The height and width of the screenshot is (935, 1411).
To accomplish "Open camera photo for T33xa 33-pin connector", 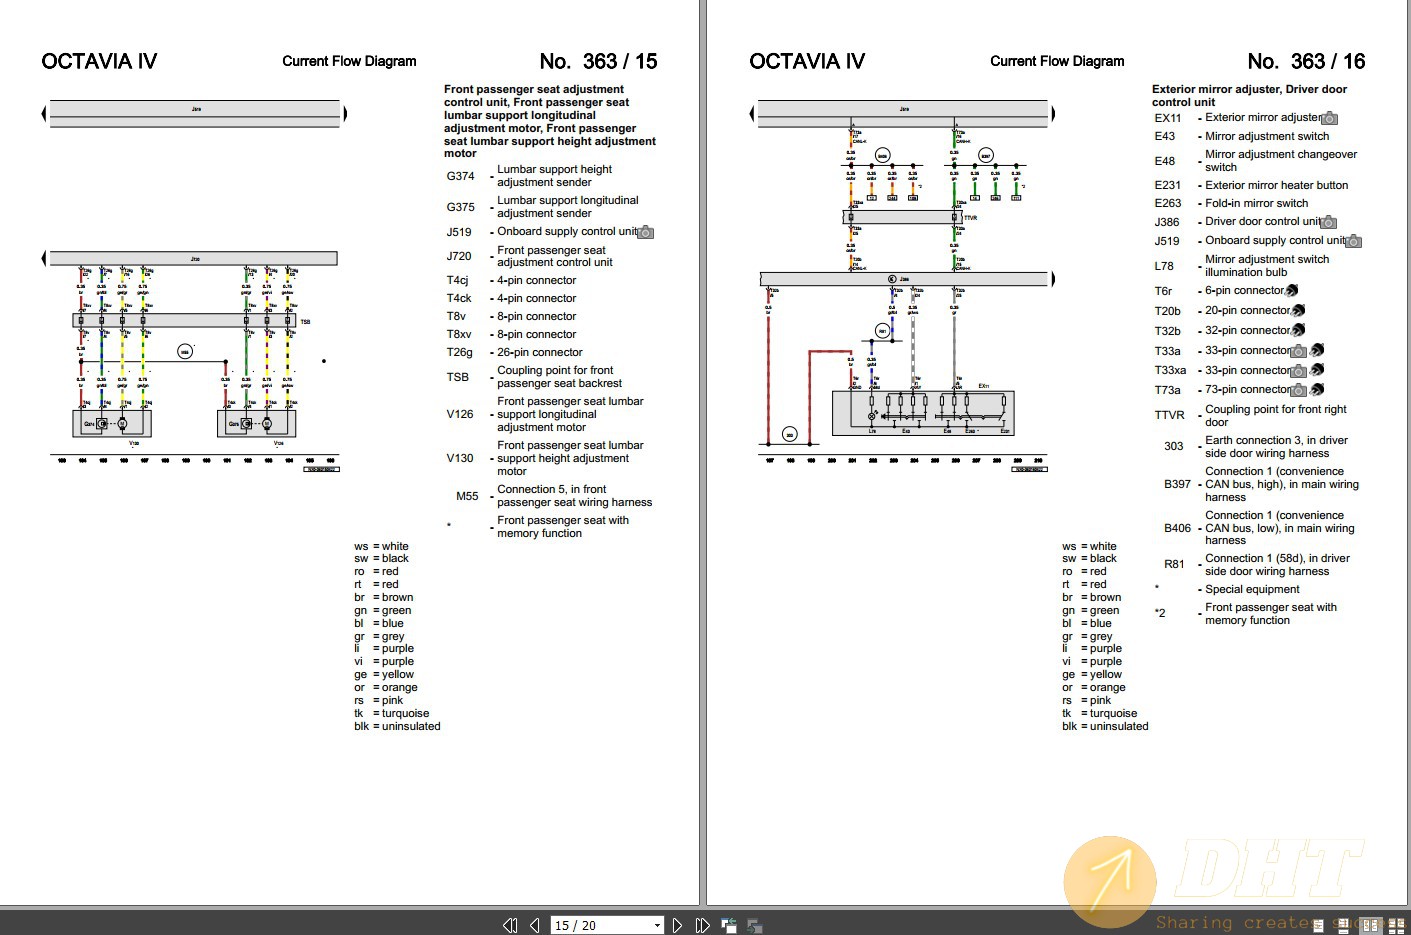I will click(x=1298, y=371).
